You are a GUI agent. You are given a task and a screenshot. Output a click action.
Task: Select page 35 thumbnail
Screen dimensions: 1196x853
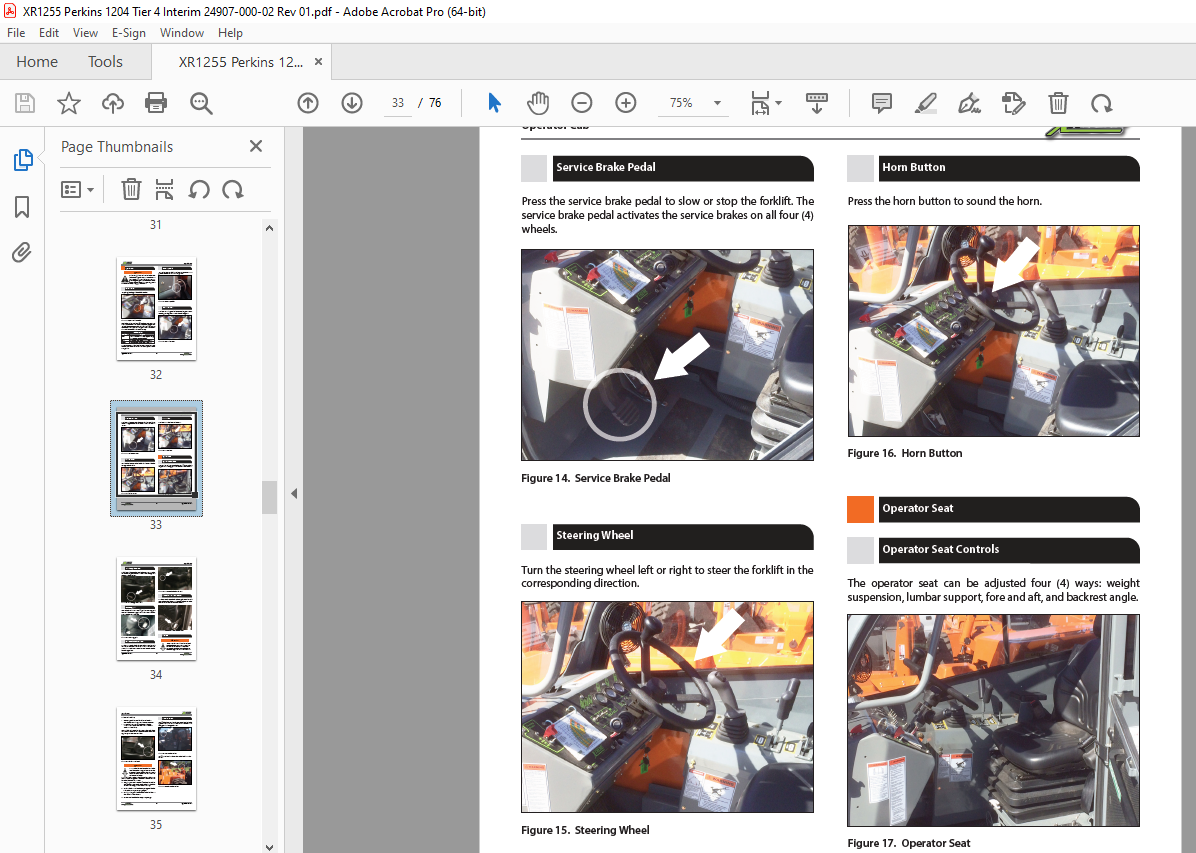click(156, 758)
